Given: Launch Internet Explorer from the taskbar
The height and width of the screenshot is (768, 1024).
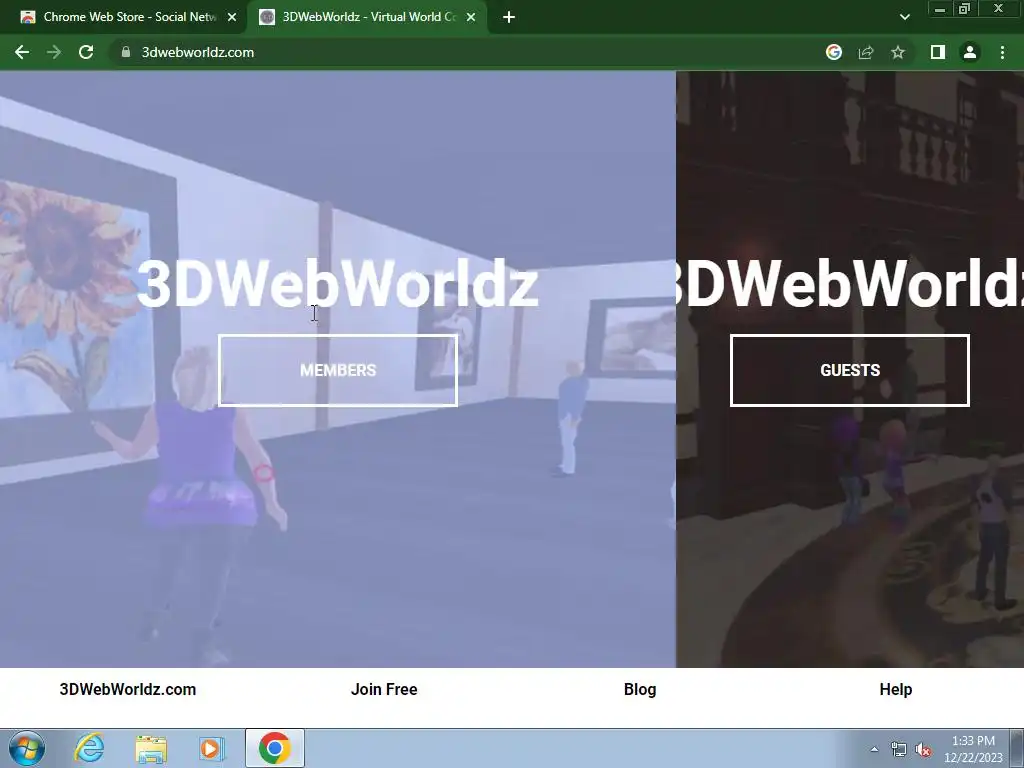Looking at the screenshot, I should [89, 748].
